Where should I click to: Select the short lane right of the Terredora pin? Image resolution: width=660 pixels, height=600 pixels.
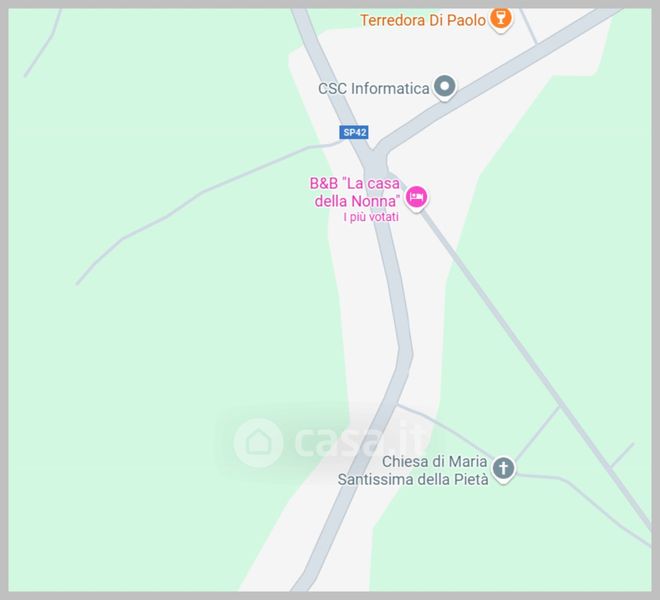528,26
